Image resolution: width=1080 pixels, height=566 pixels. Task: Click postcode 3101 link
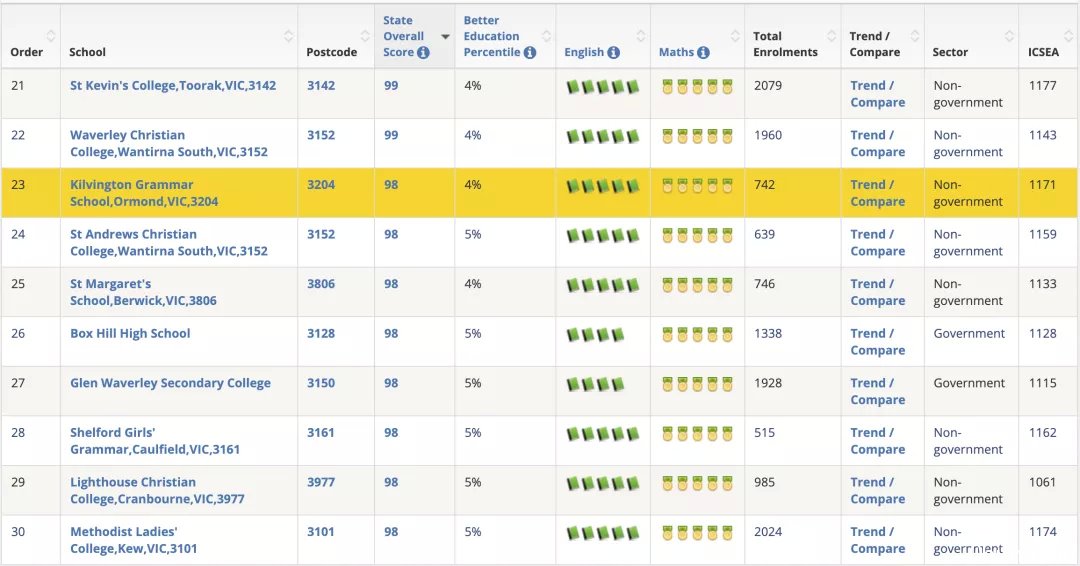321,532
